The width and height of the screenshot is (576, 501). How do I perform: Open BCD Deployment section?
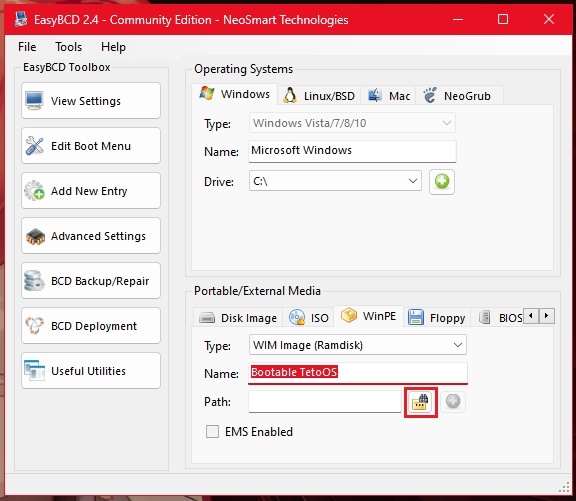point(91,326)
